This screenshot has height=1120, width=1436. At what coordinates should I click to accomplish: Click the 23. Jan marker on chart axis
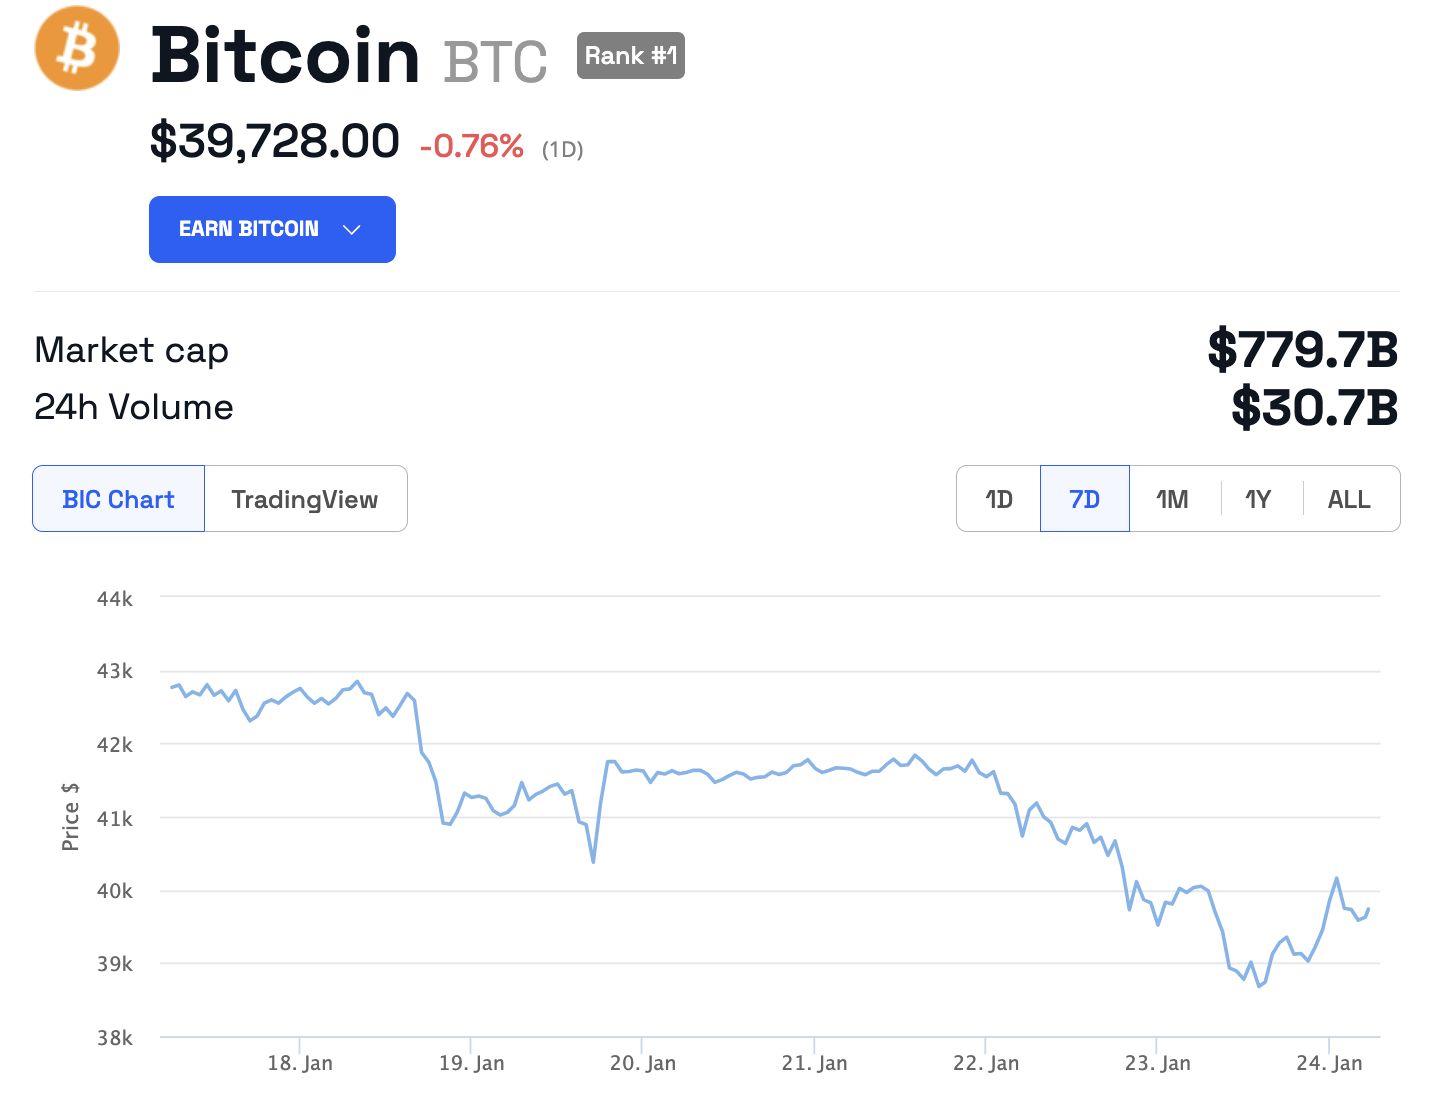click(x=1157, y=1063)
